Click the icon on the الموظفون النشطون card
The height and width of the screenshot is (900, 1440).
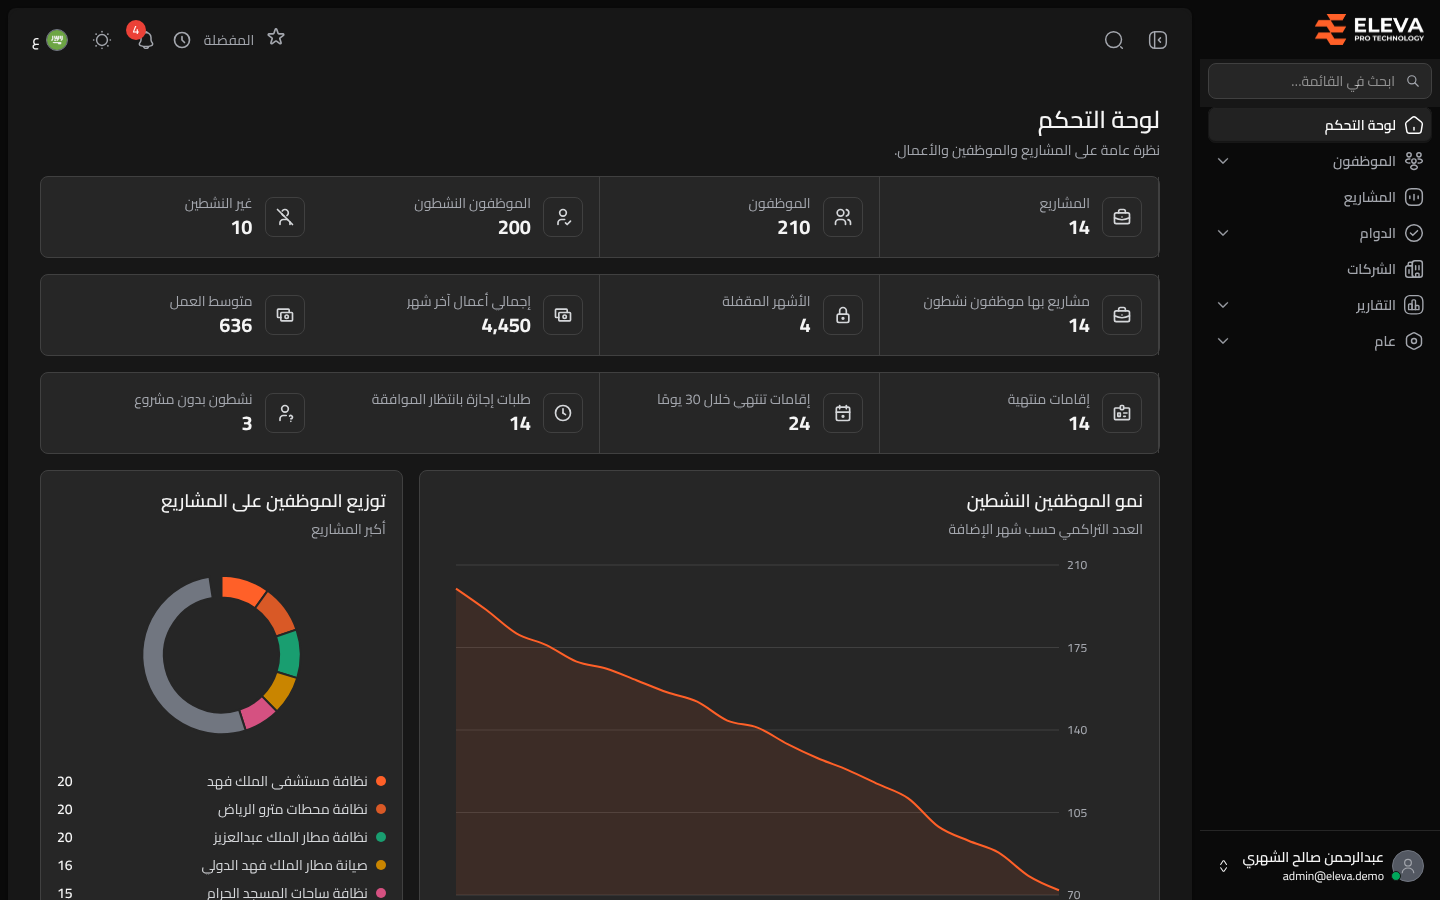pyautogui.click(x=563, y=217)
